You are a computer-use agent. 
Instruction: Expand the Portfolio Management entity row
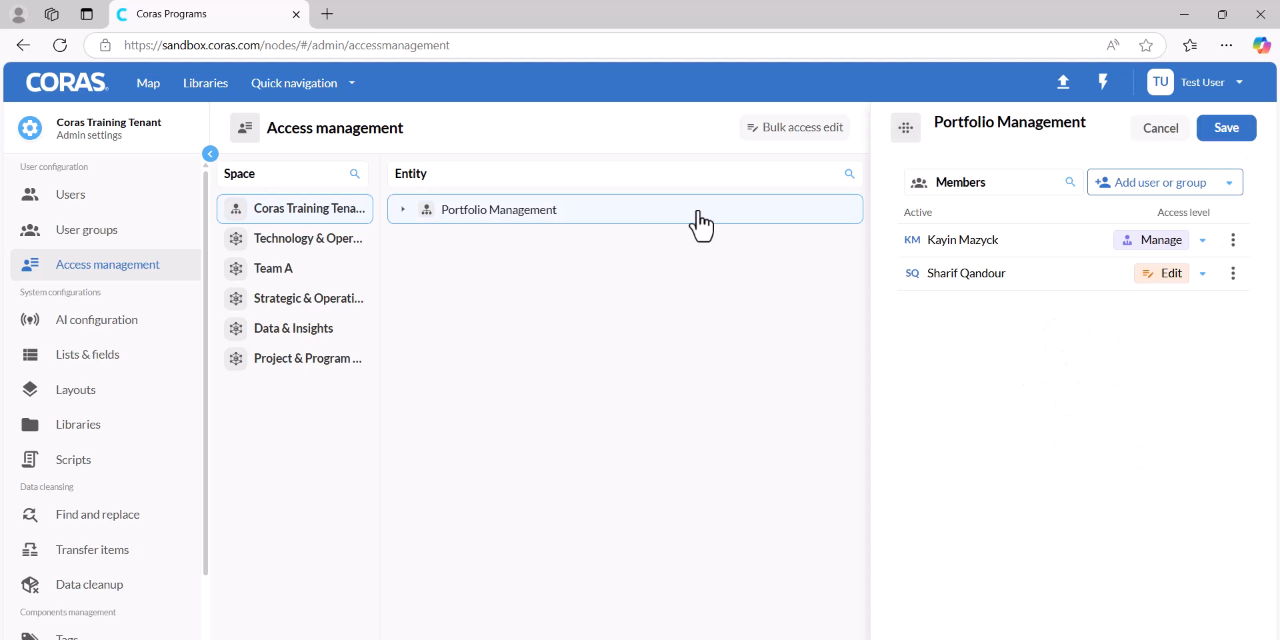403,209
